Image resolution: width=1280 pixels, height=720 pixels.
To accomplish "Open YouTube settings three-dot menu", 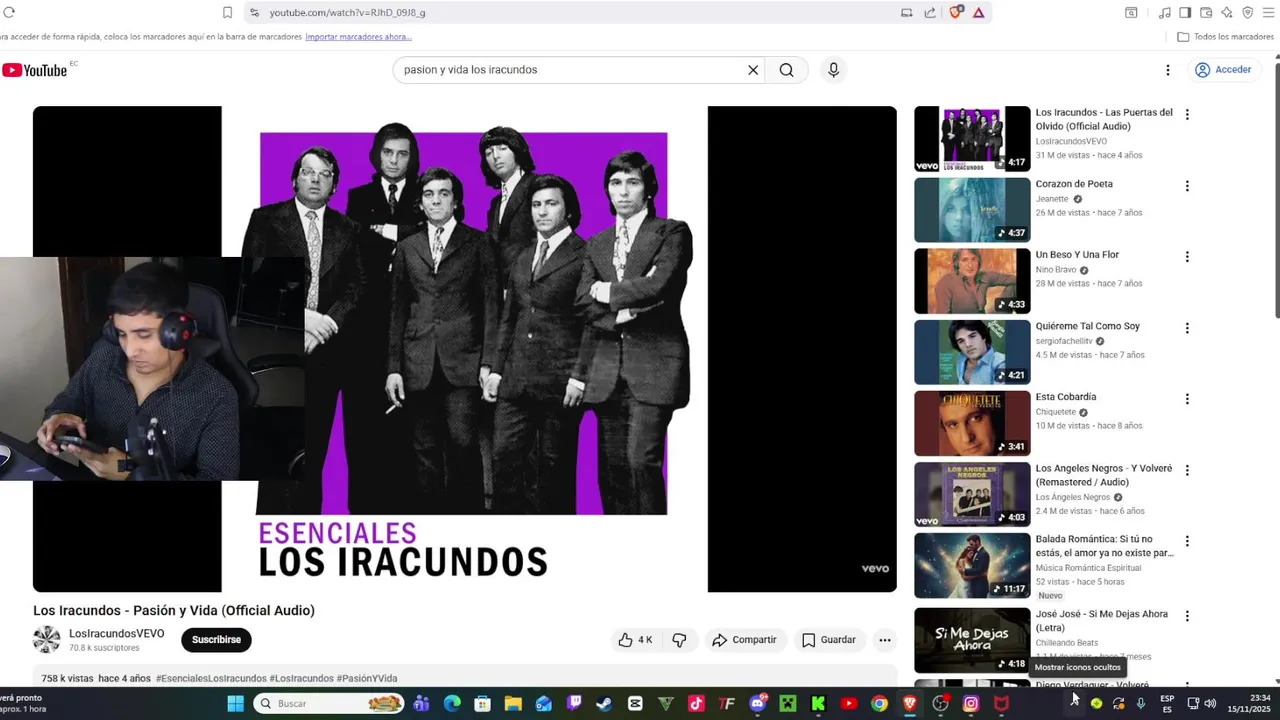I will [1167, 70].
